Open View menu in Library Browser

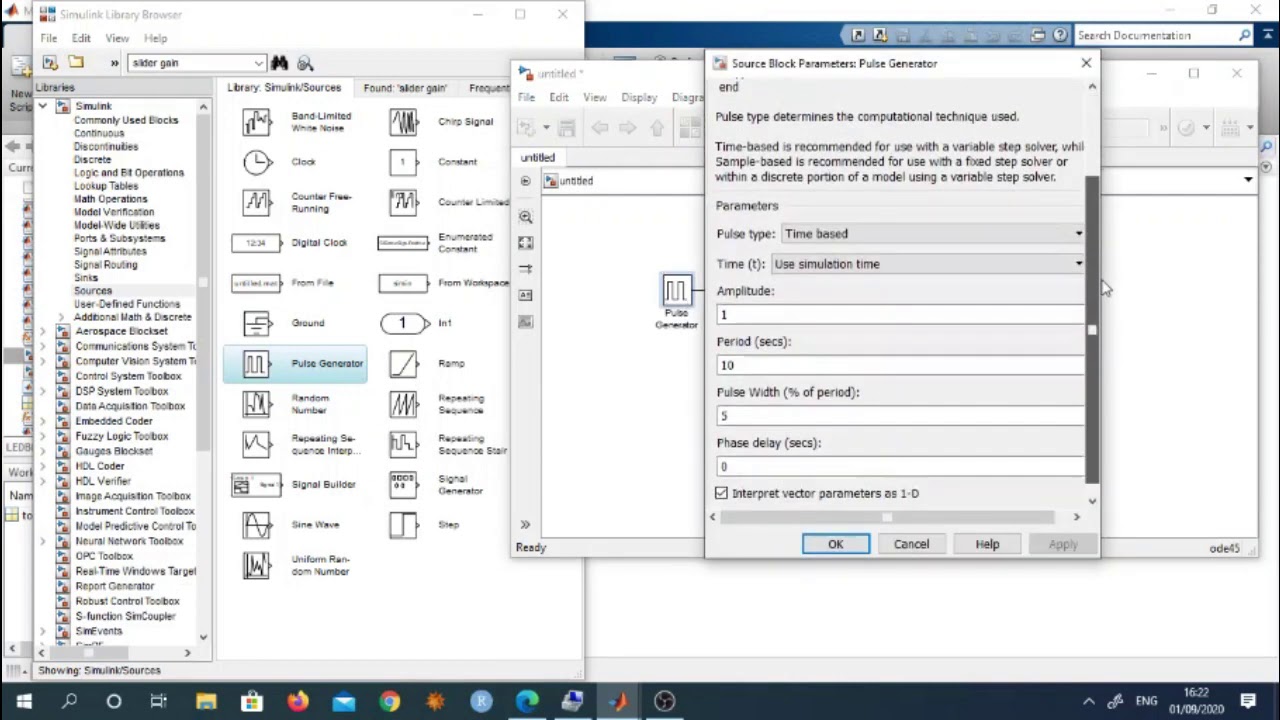117,38
